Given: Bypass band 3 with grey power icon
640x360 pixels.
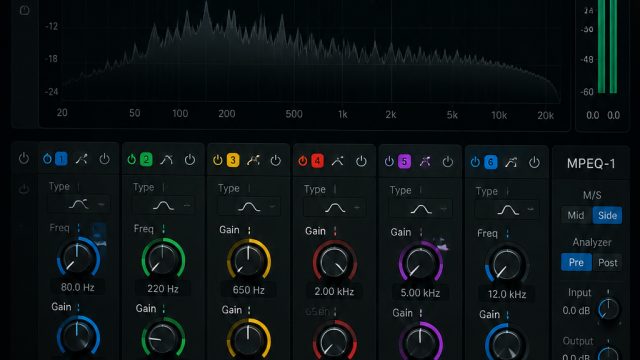Looking at the screenshot, I should point(276,160).
